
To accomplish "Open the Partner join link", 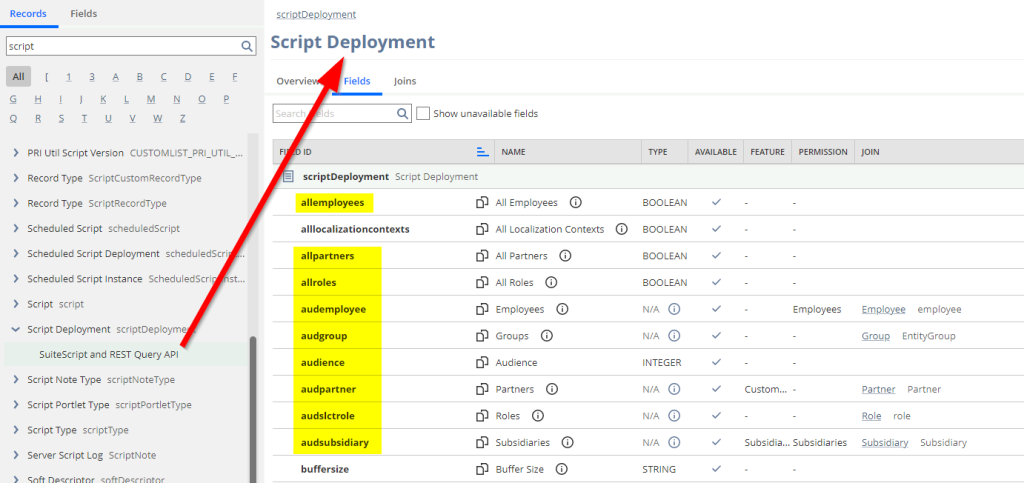I will coord(878,389).
